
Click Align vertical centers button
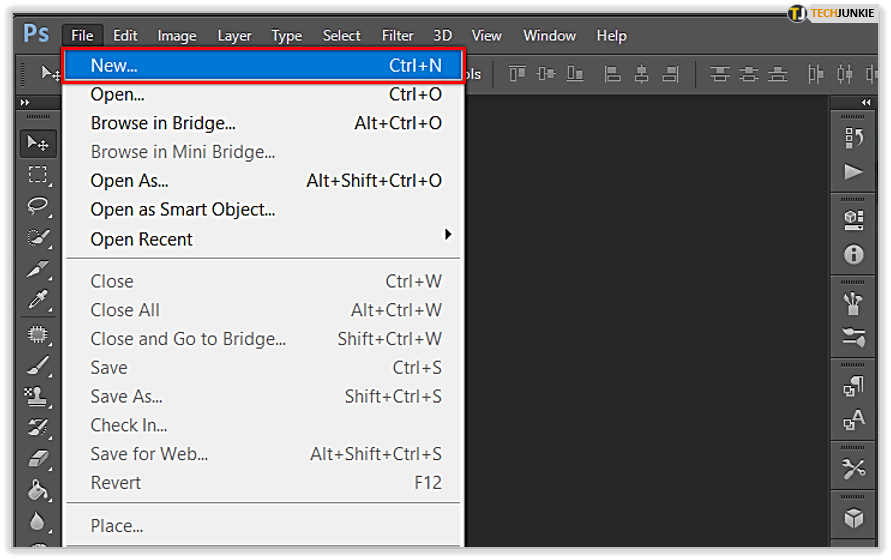[x=546, y=74]
